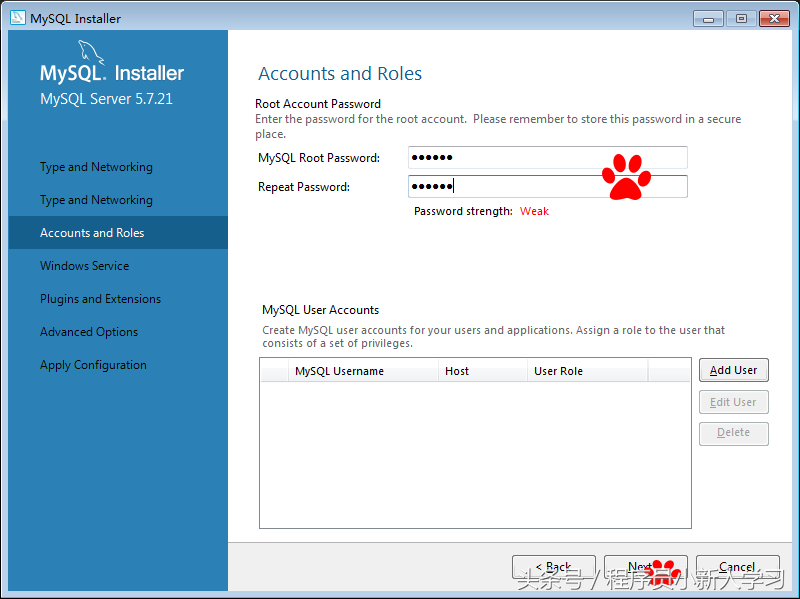
Task: Click the Repeat Password field
Action: pos(548,186)
